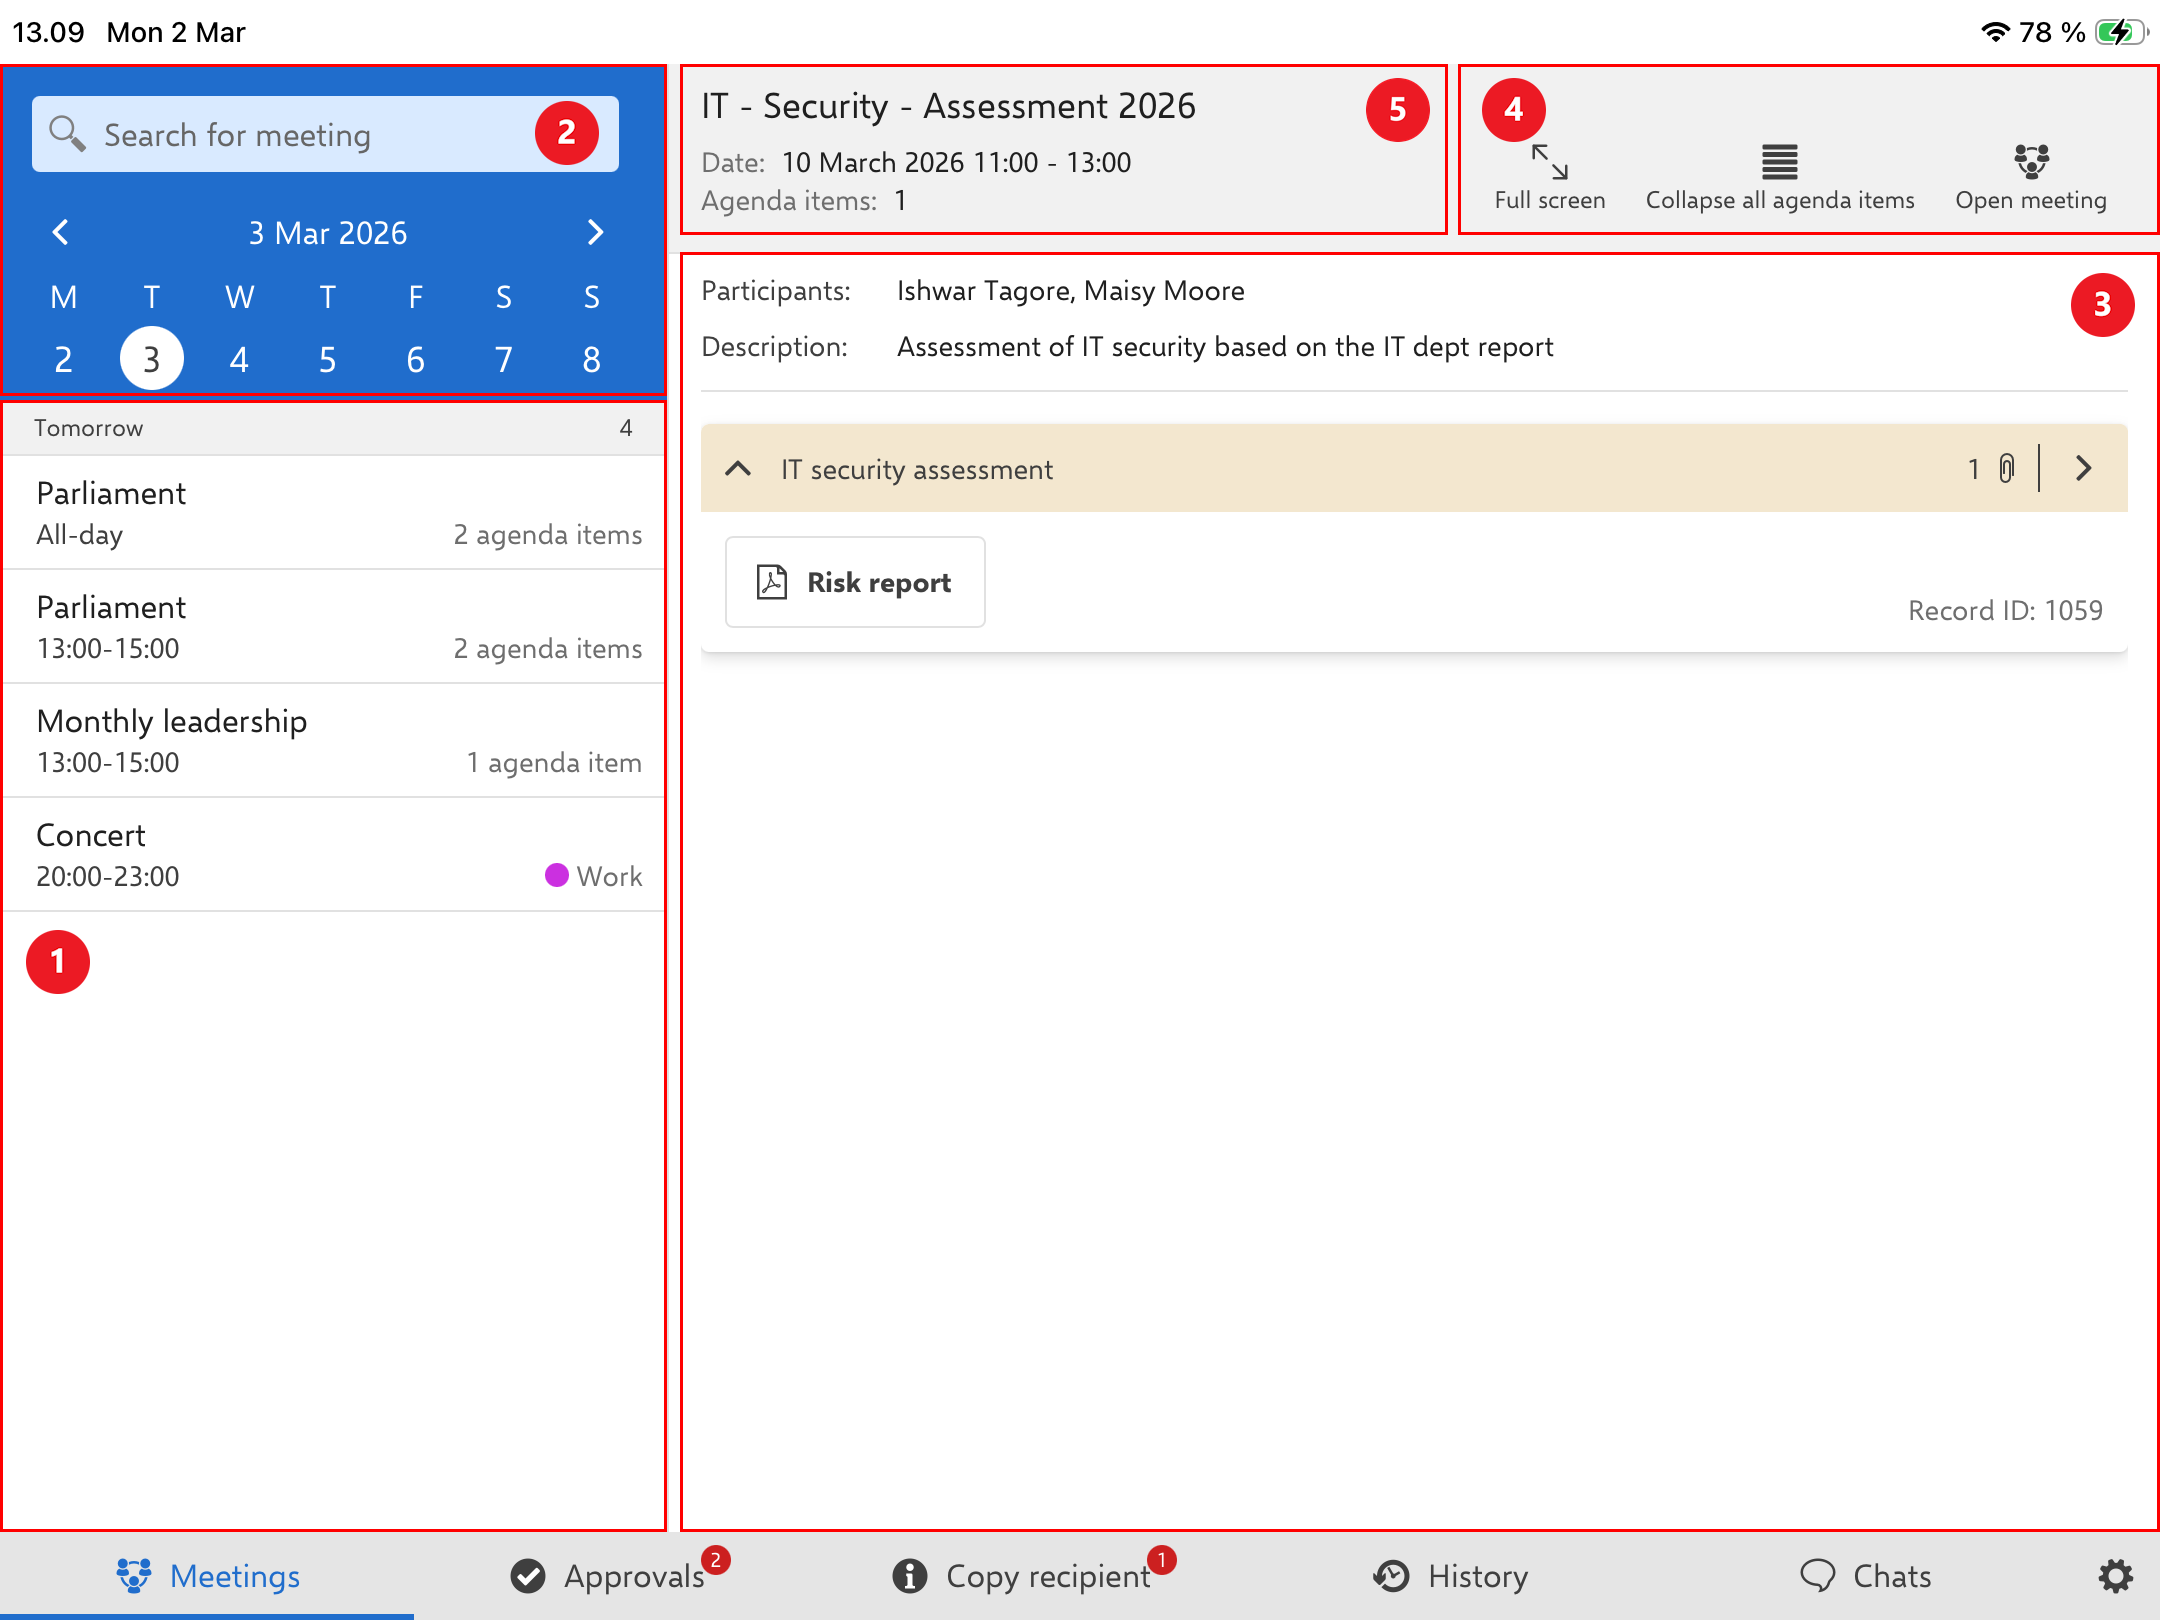Viewport: 2160px width, 1620px height.
Task: Select Monday 2 in the calendar
Action: 63,359
